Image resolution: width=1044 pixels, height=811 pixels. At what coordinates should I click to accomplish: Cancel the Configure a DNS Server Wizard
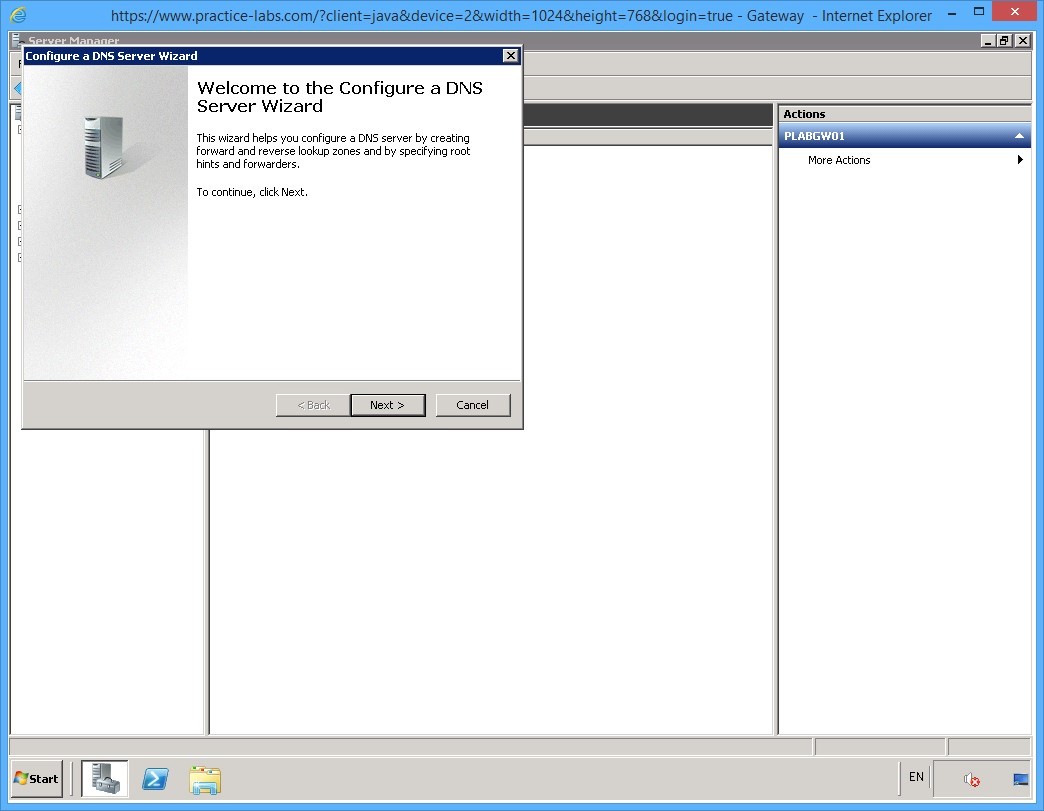point(472,405)
